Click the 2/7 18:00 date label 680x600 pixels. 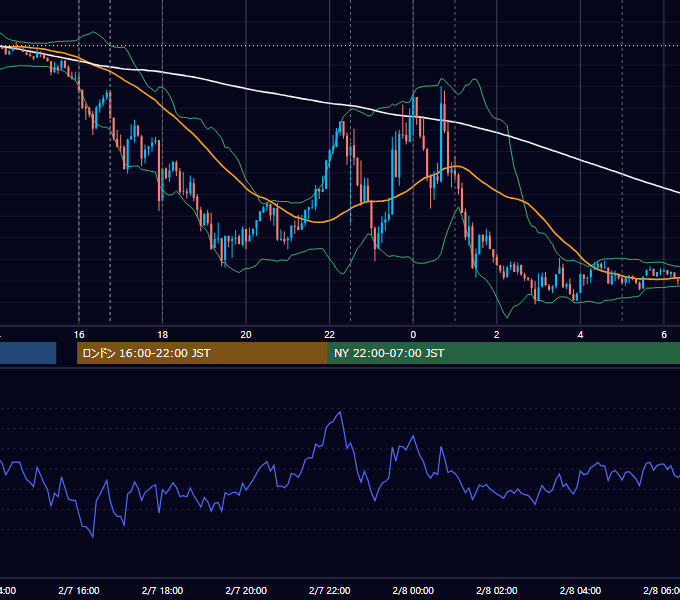(x=162, y=590)
